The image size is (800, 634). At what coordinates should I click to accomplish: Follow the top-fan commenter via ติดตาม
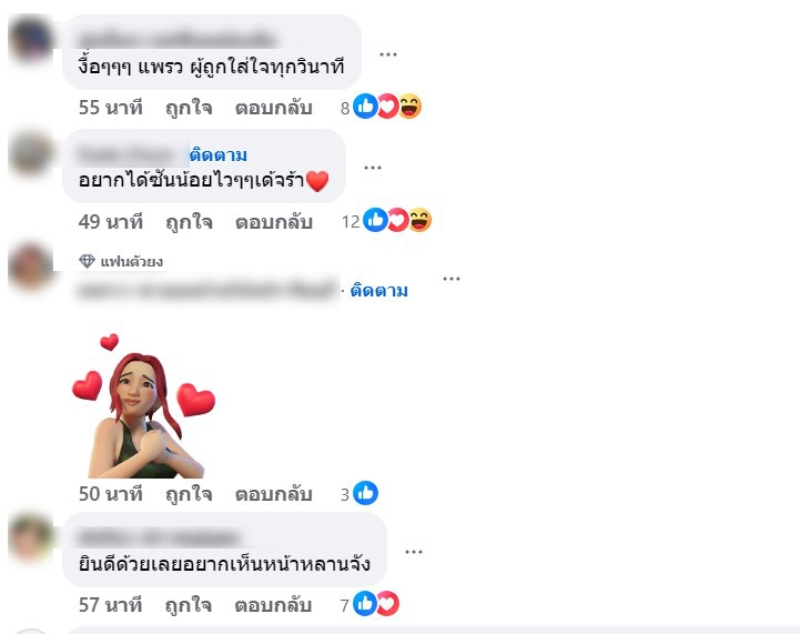pyautogui.click(x=379, y=290)
